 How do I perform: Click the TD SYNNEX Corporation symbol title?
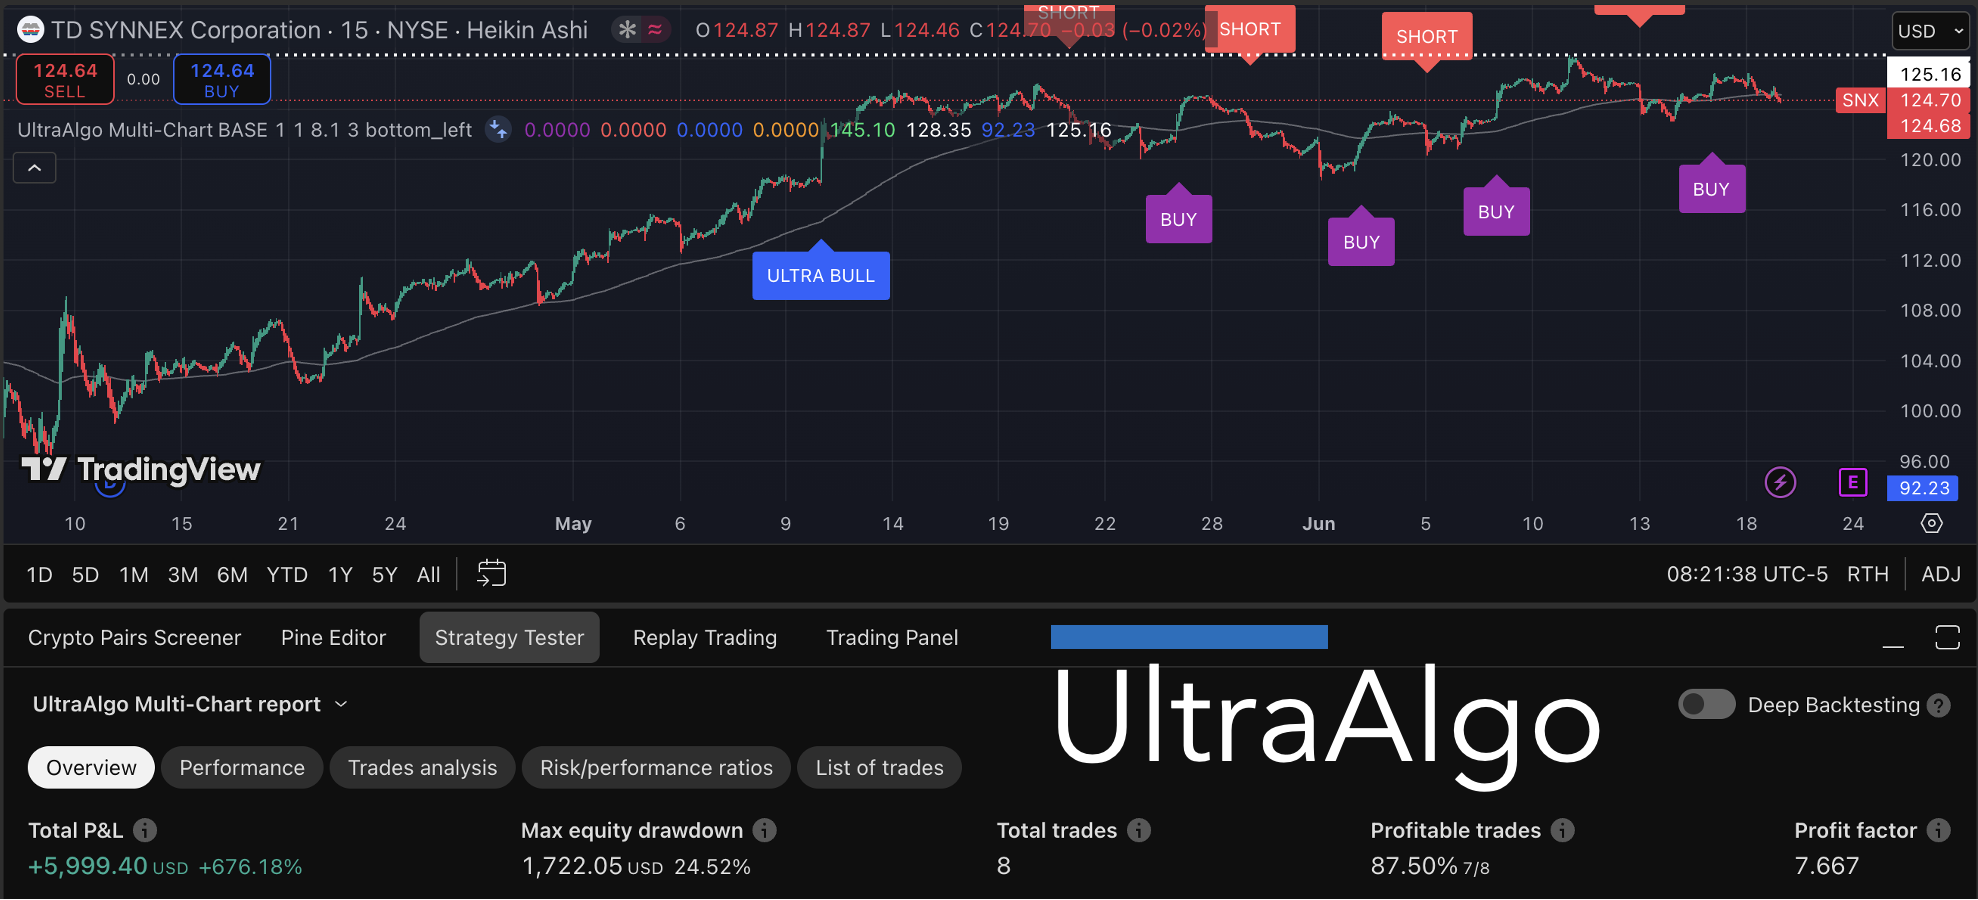[x=186, y=30]
